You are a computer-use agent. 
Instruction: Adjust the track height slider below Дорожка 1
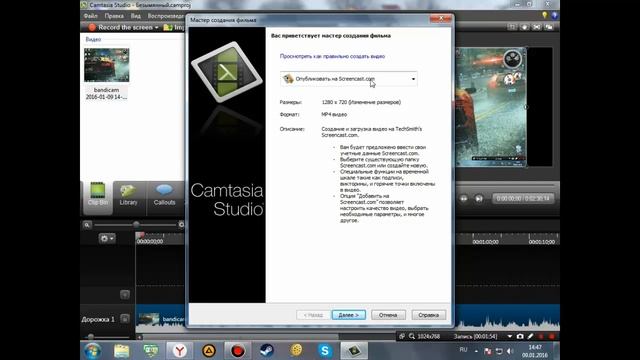(x=91, y=337)
